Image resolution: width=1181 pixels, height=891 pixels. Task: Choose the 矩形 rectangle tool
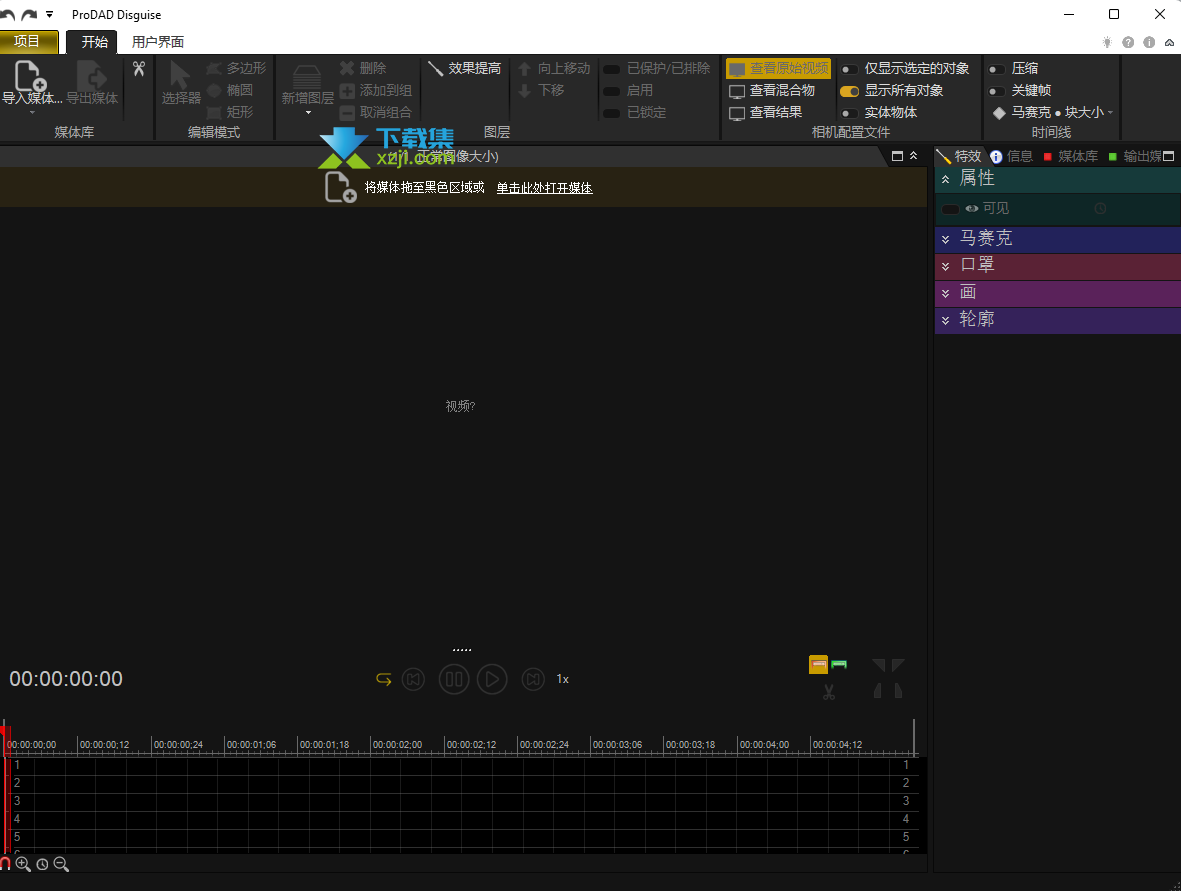point(230,112)
